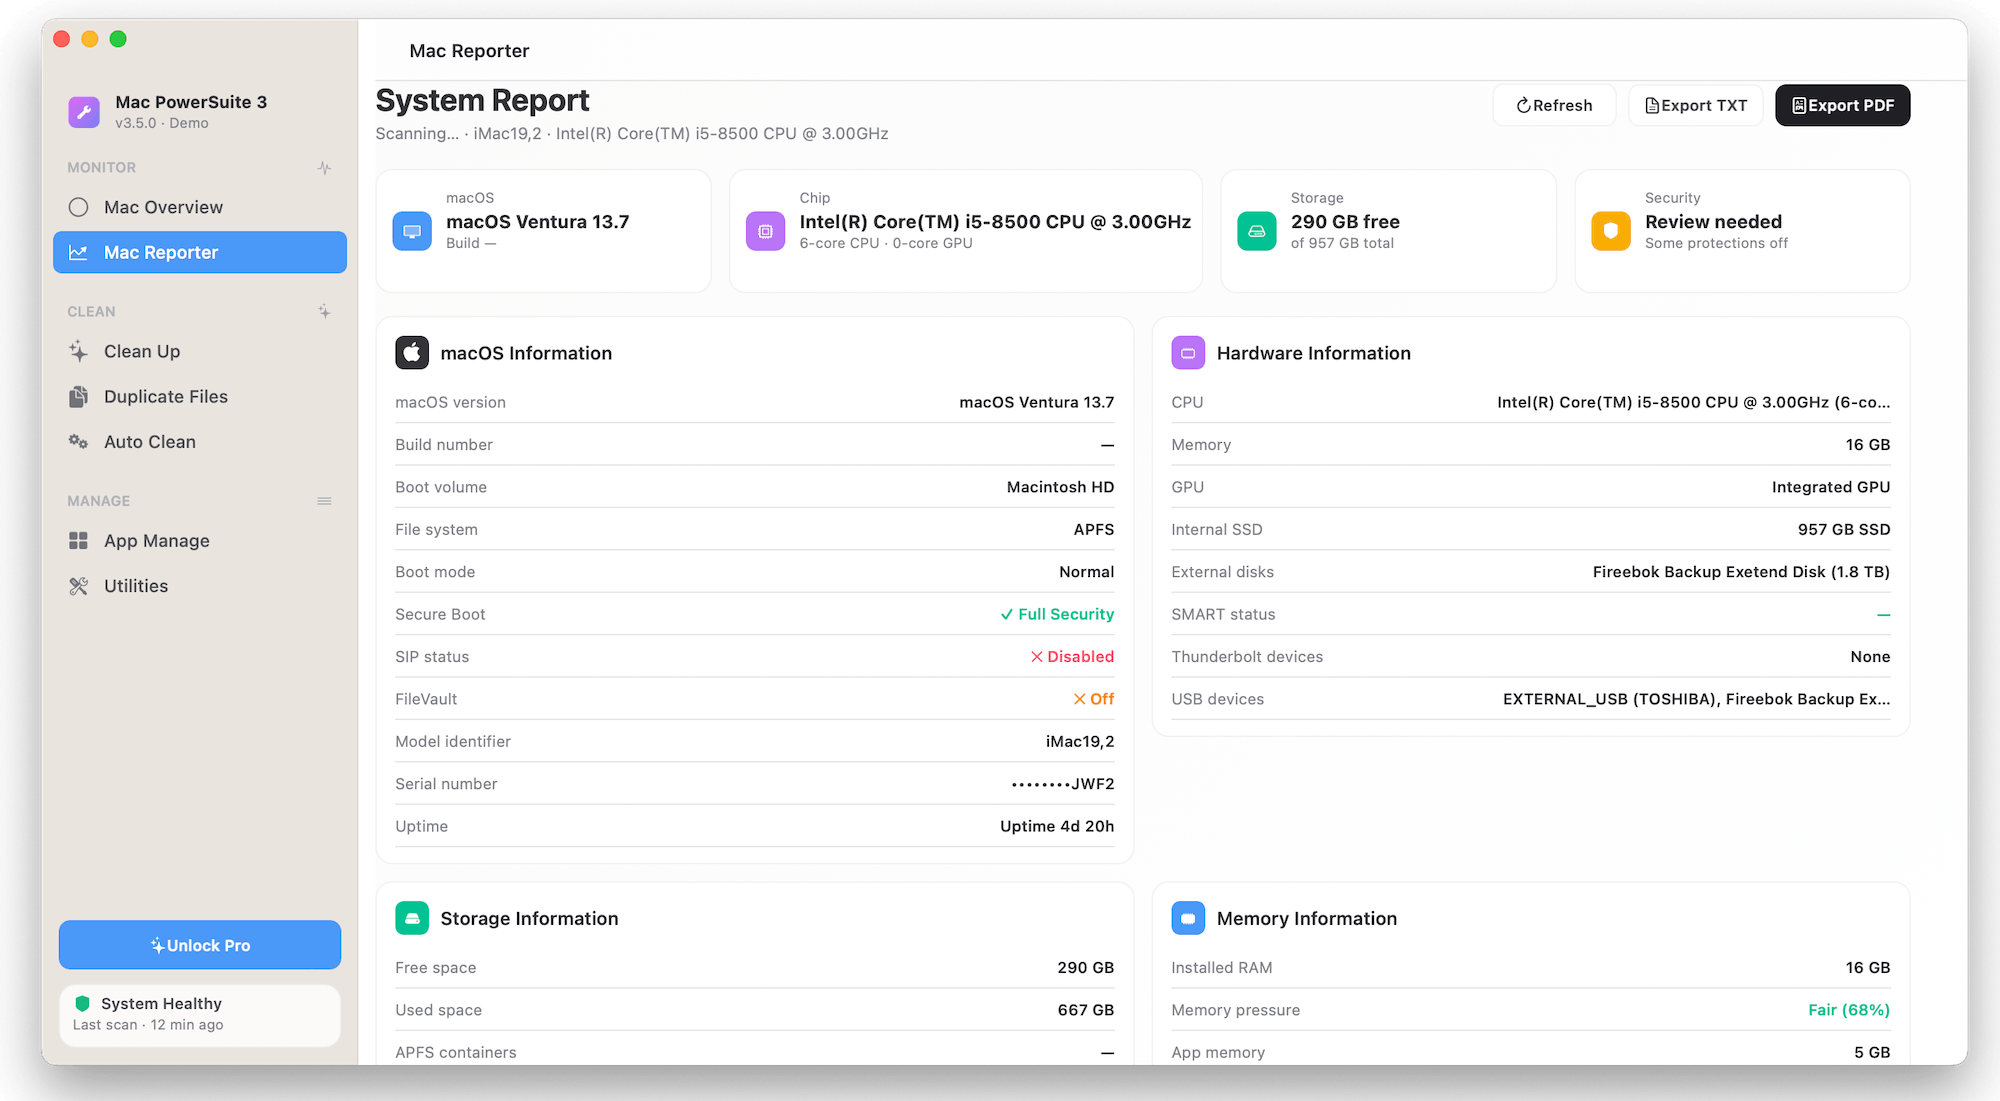Click the purple Hardware Information icon
The width and height of the screenshot is (2000, 1101).
[x=1188, y=353]
